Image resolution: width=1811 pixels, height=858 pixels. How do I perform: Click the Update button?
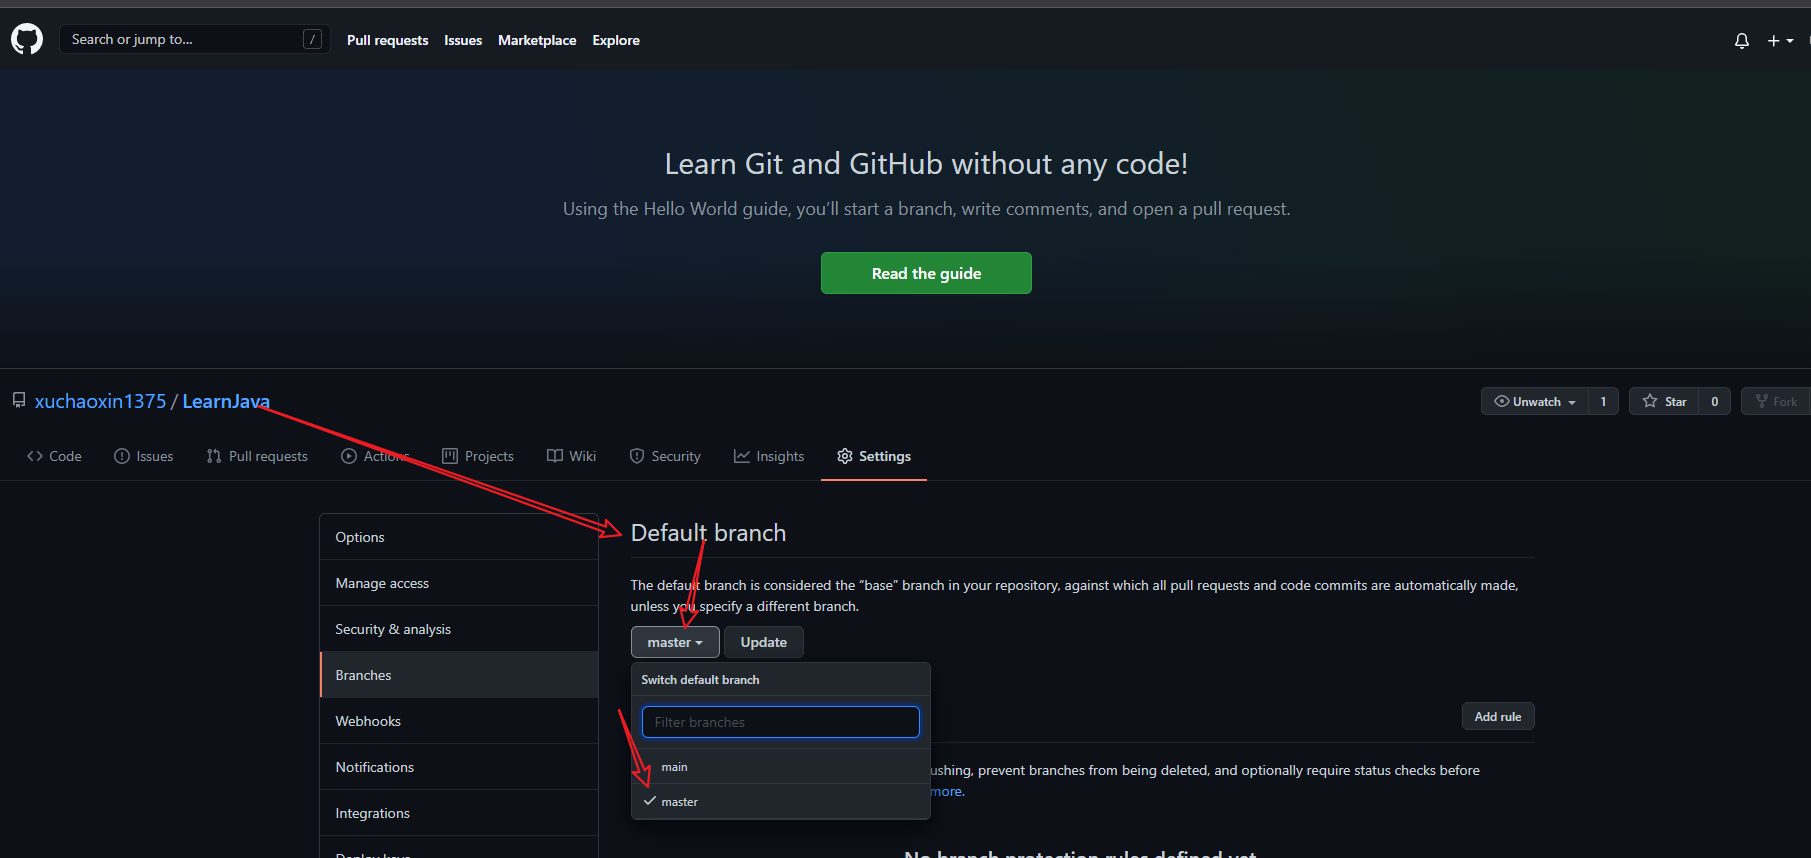764,642
